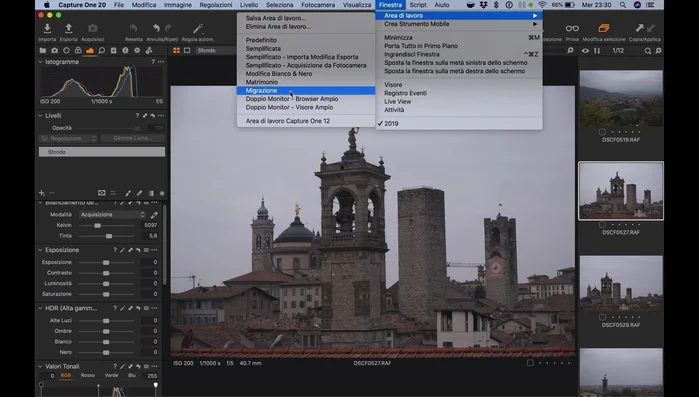Collapse the Esposizione panel

40,250
